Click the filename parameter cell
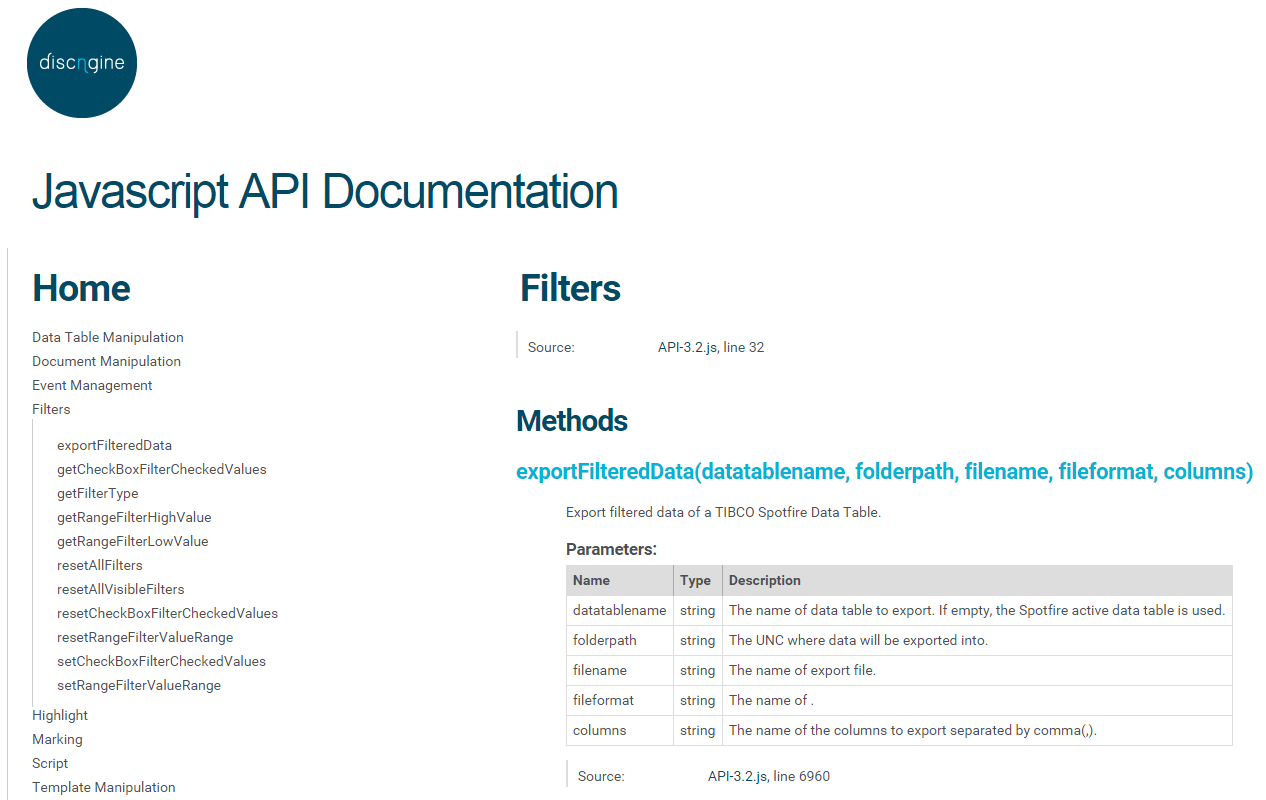The width and height of the screenshot is (1266, 800). tap(620, 670)
